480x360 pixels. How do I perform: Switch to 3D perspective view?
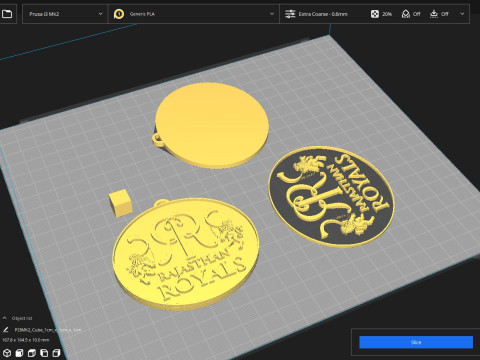click(7, 353)
